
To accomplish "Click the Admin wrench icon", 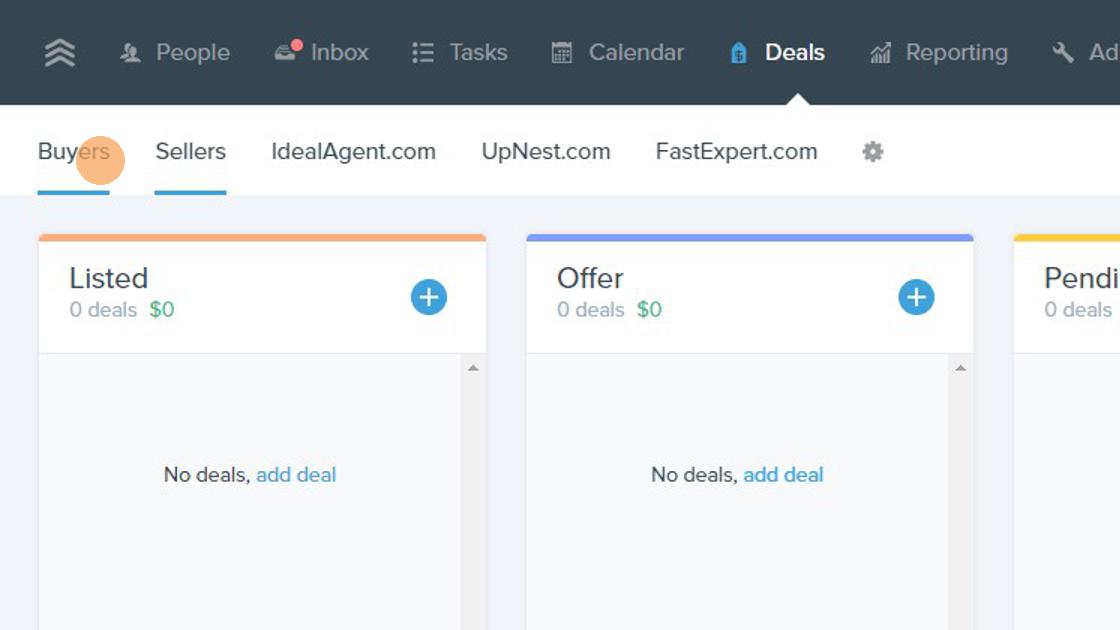I will [1063, 53].
